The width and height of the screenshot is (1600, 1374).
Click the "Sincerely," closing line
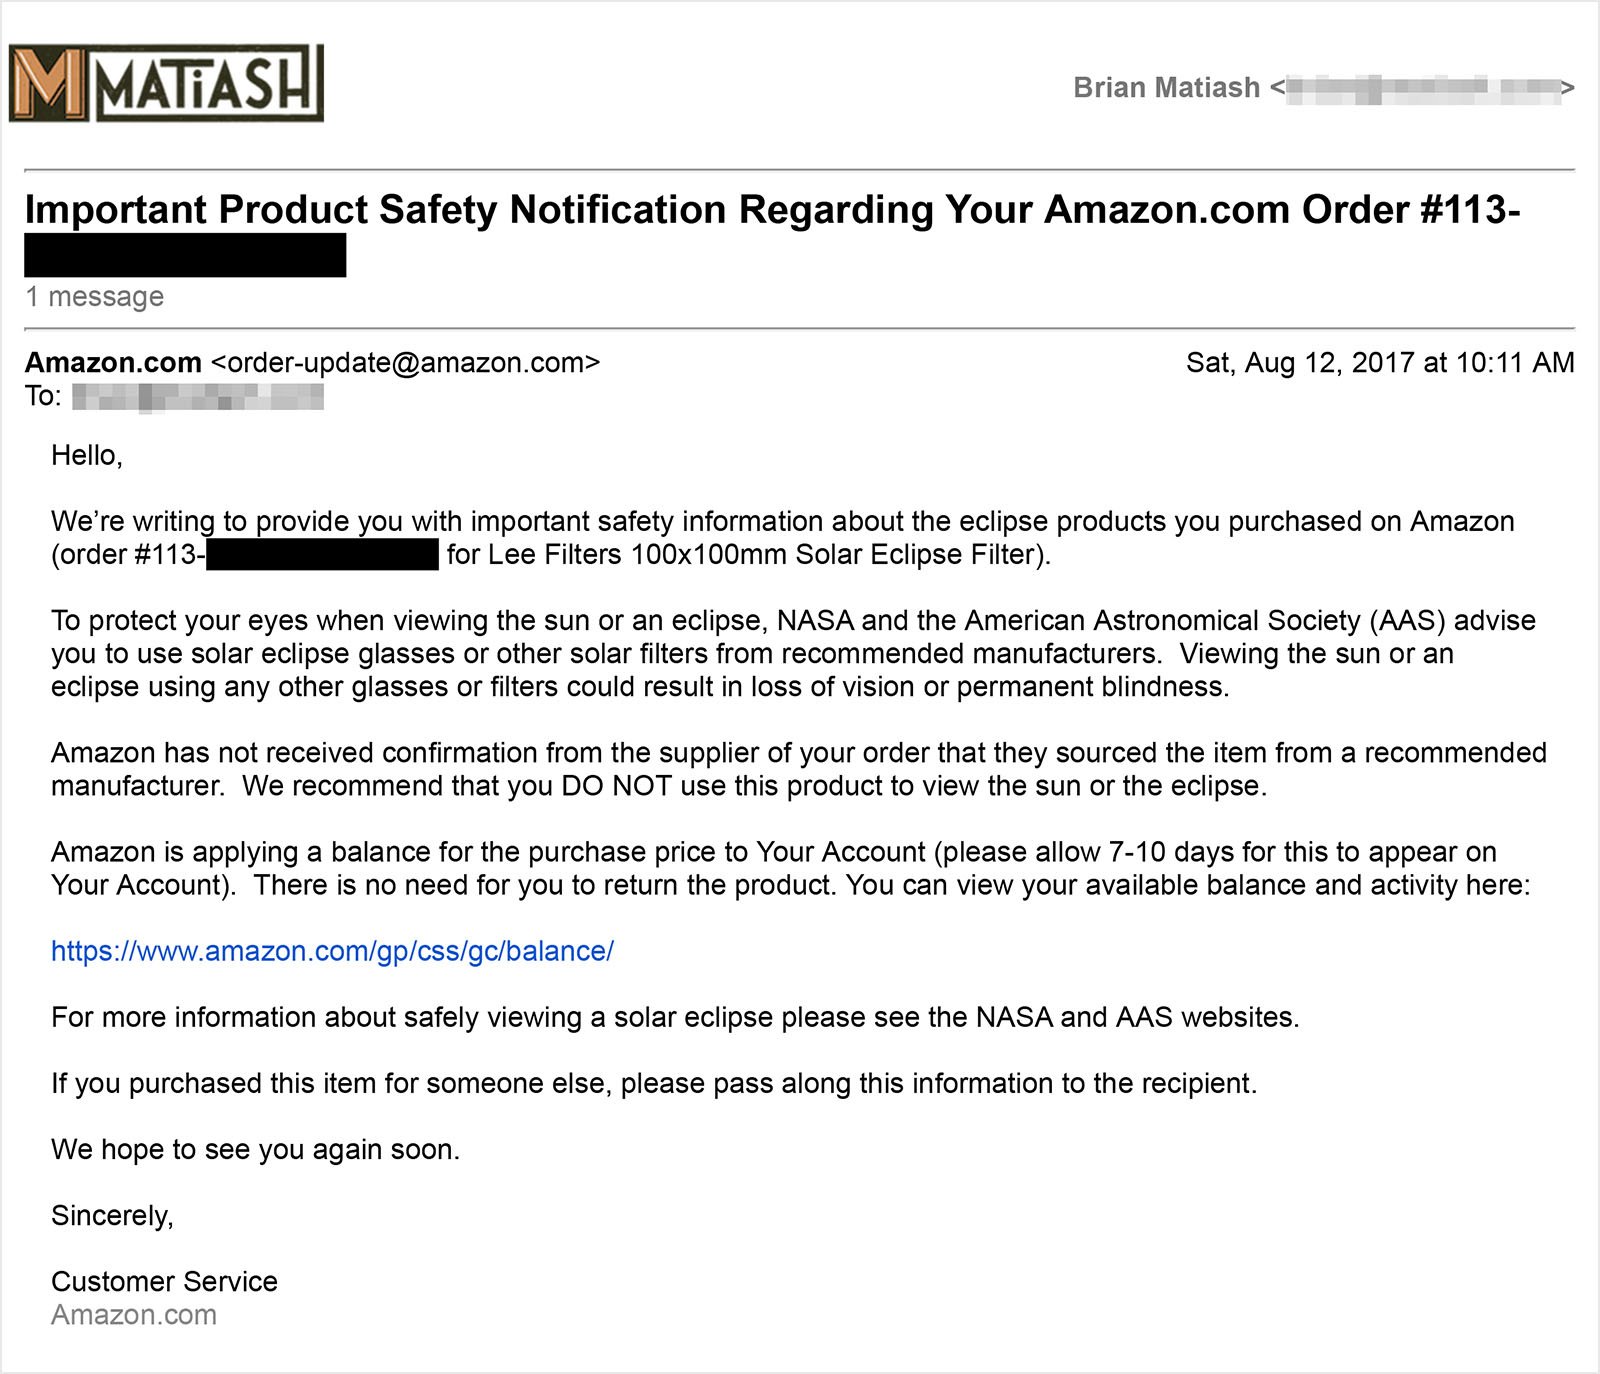coord(112,1216)
